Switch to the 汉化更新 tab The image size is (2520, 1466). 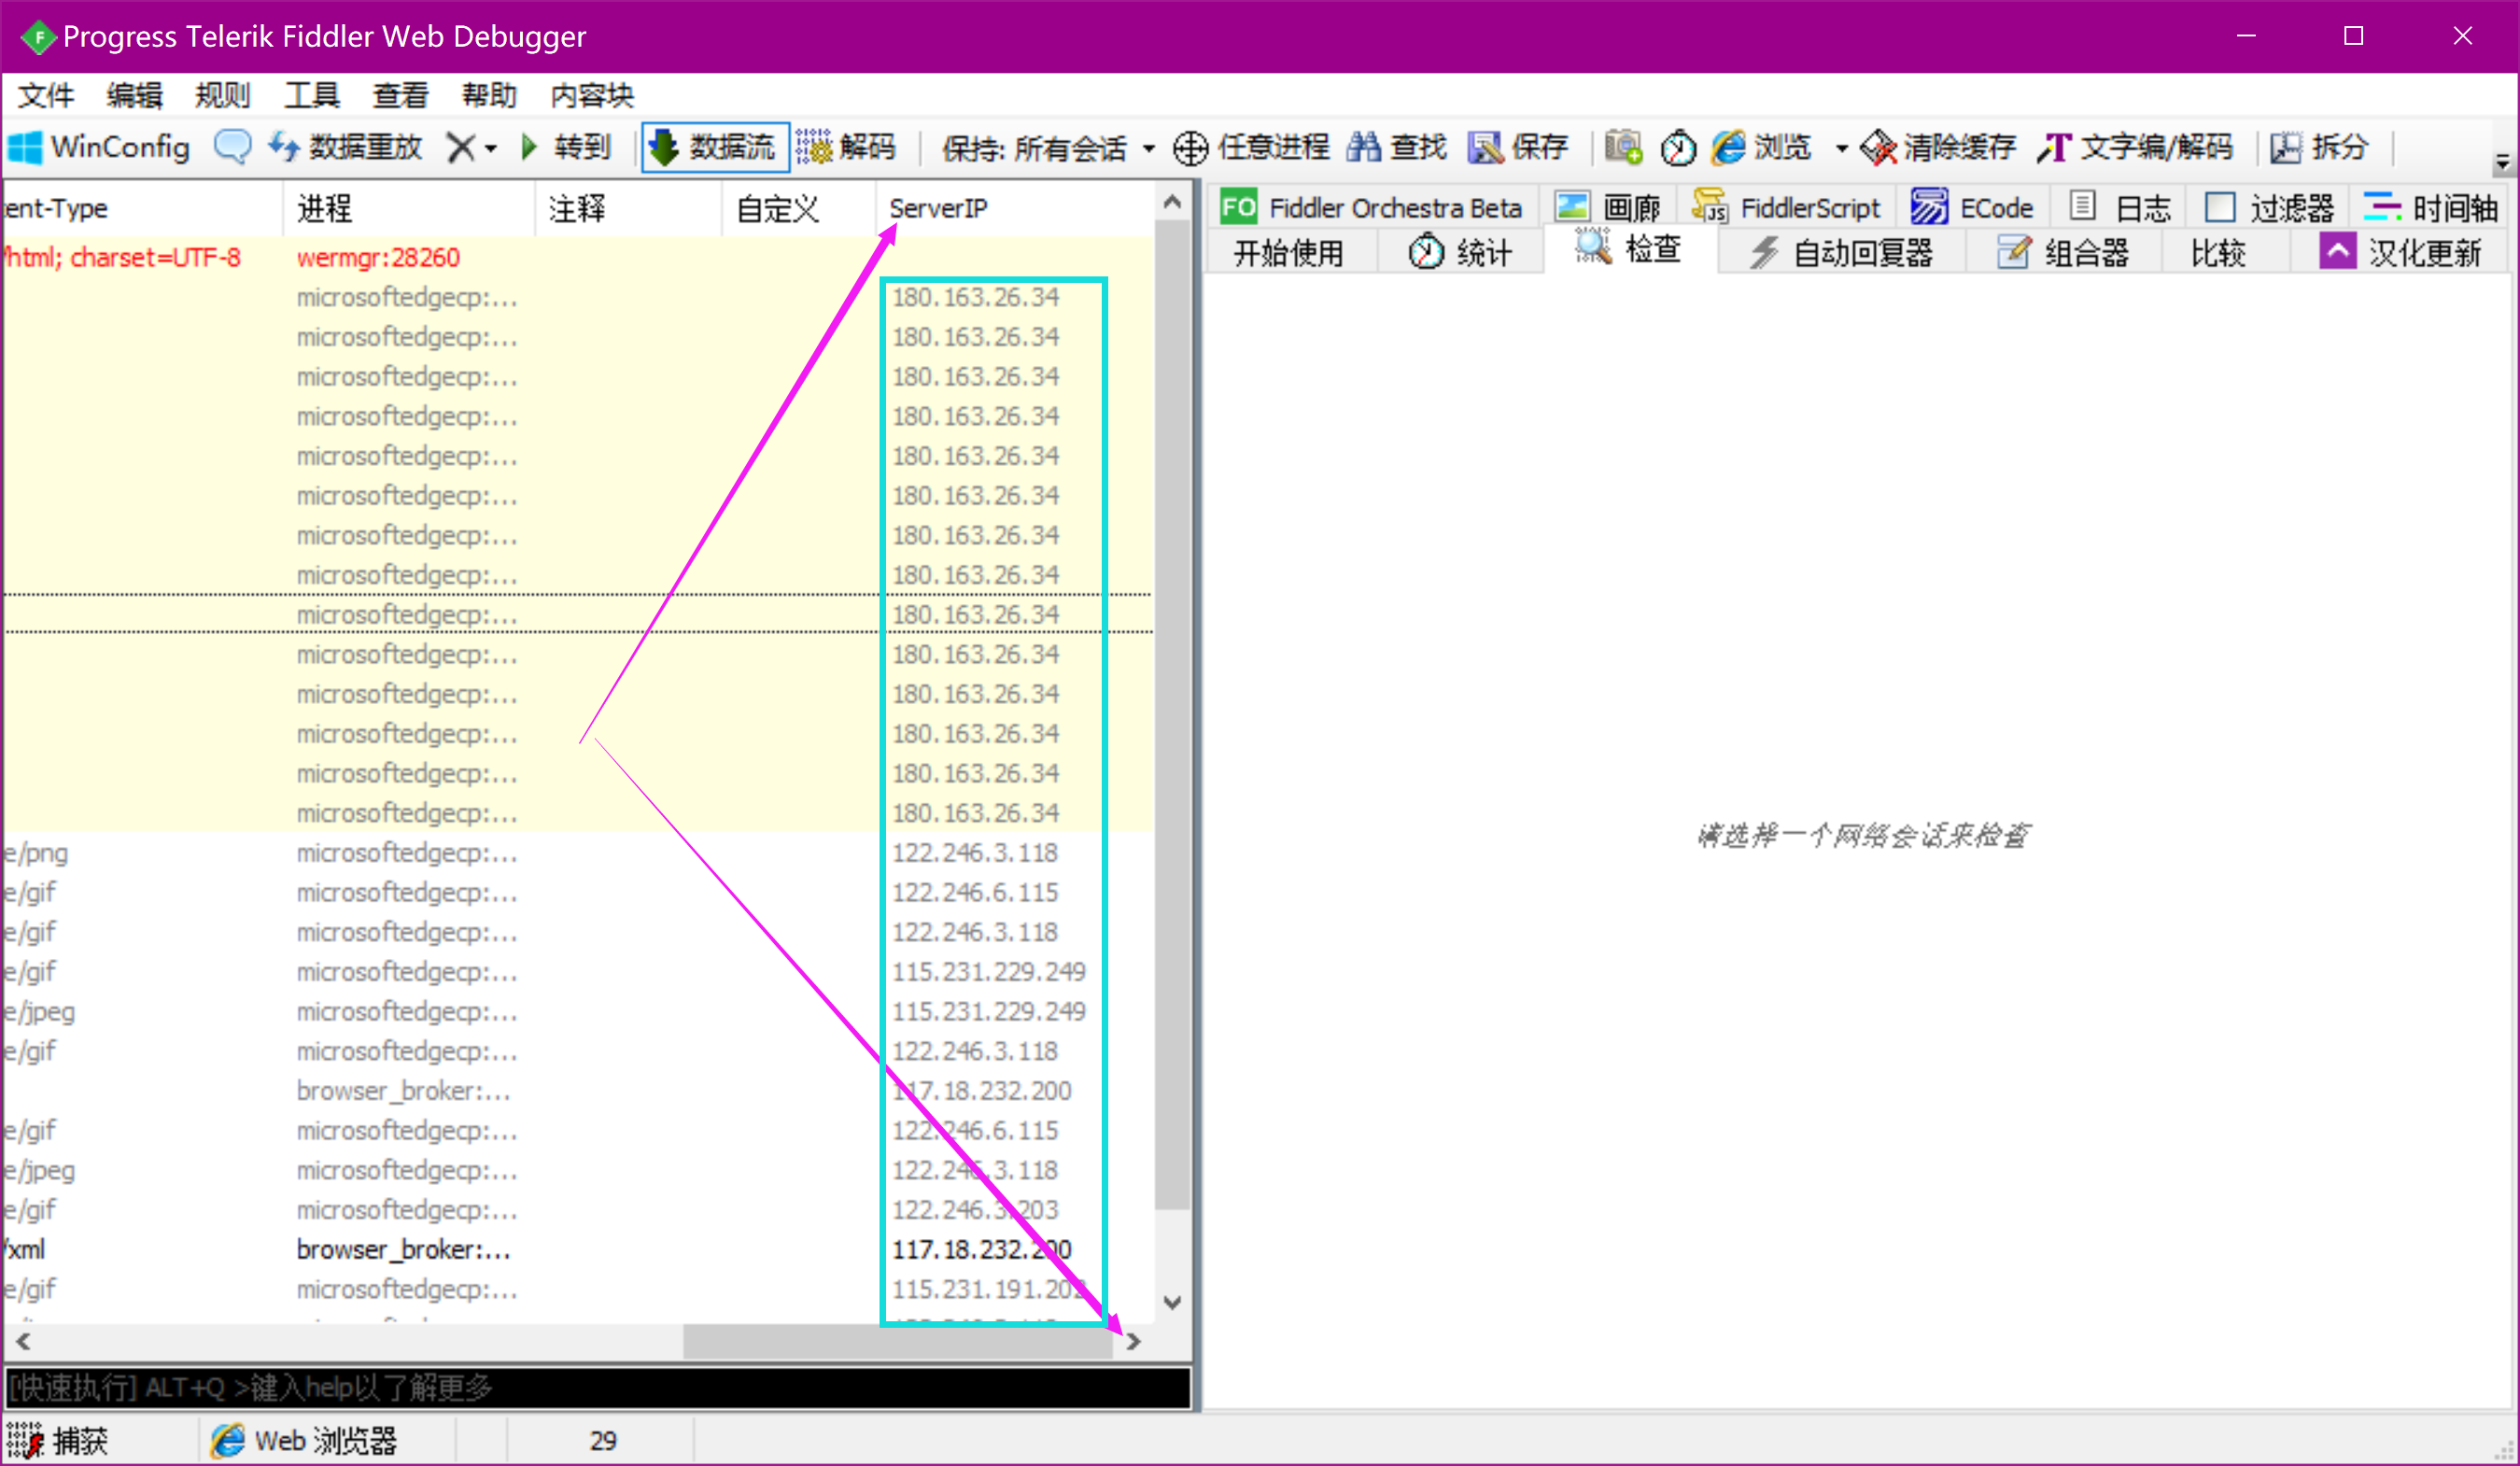coord(2400,253)
